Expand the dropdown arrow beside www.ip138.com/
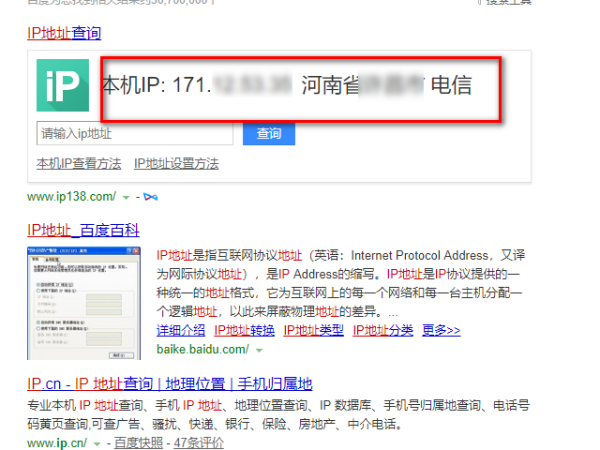 click(126, 198)
